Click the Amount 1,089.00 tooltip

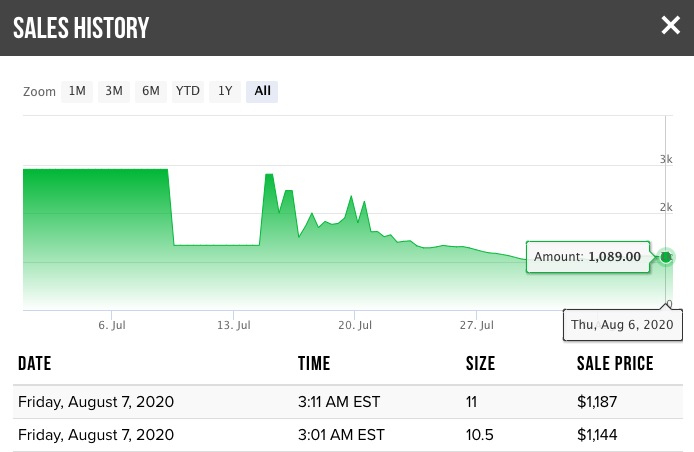click(x=587, y=257)
